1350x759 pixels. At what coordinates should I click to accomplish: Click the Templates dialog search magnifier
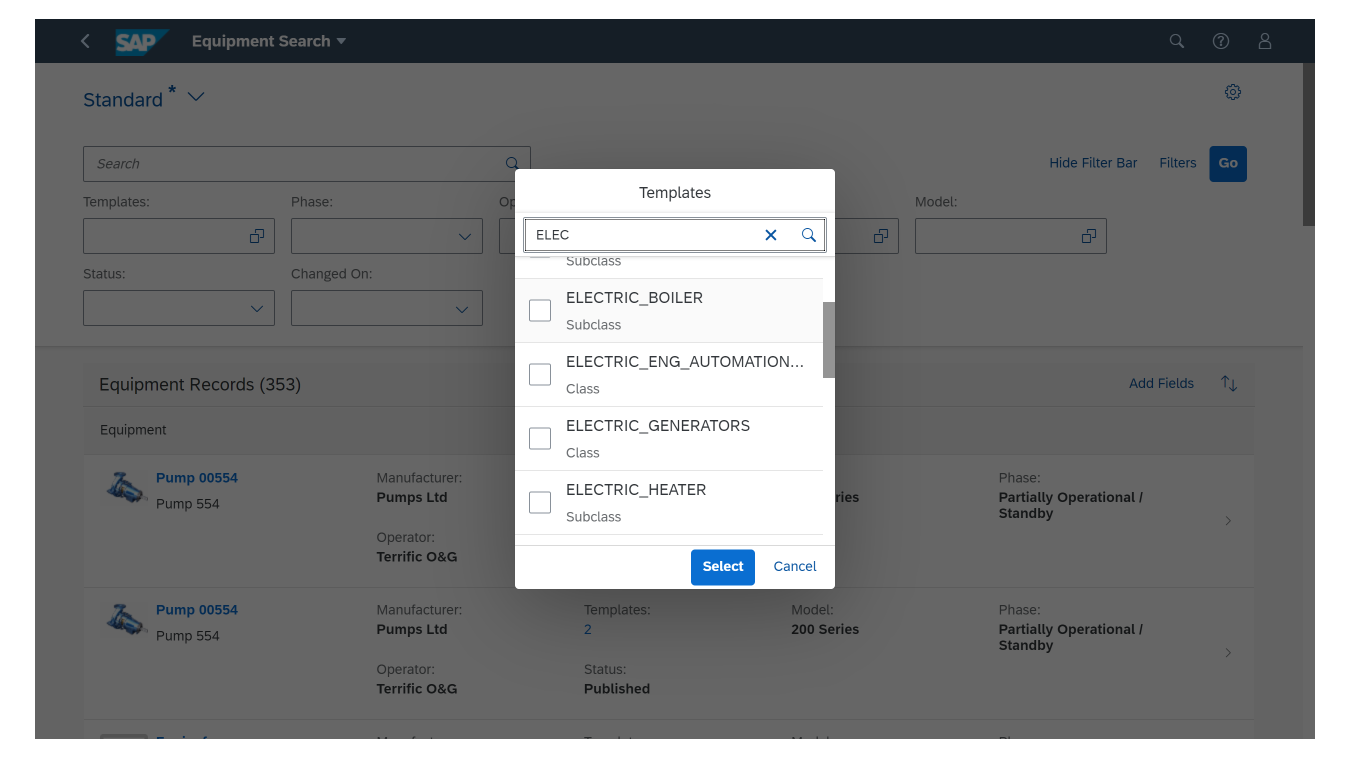809,235
